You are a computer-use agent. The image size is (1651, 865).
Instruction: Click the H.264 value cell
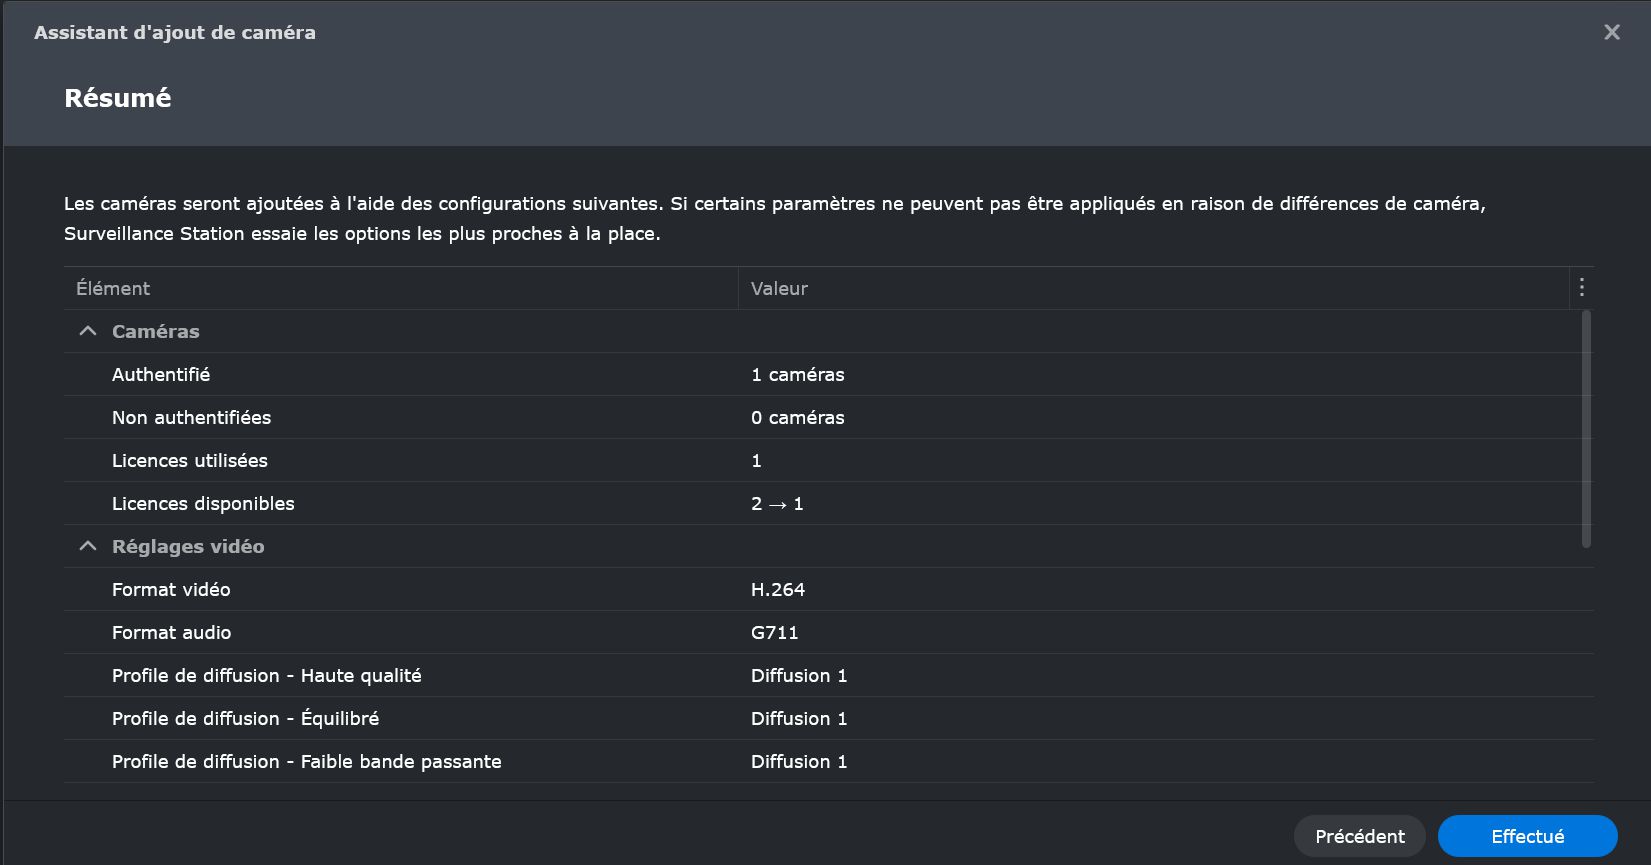778,589
